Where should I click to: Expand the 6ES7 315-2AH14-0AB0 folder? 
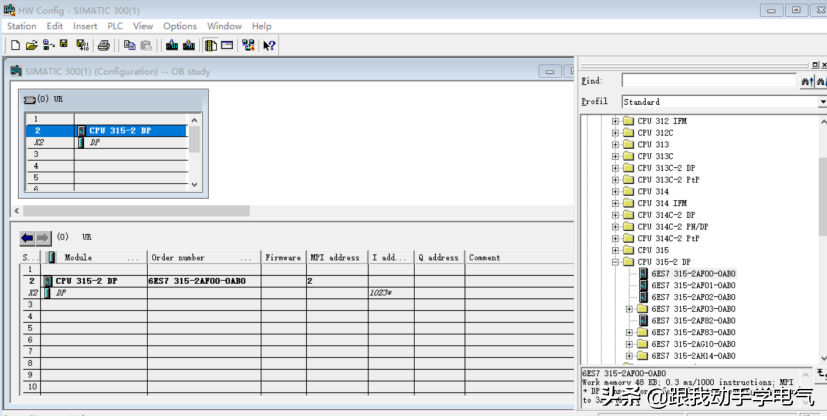pyautogui.click(x=629, y=356)
